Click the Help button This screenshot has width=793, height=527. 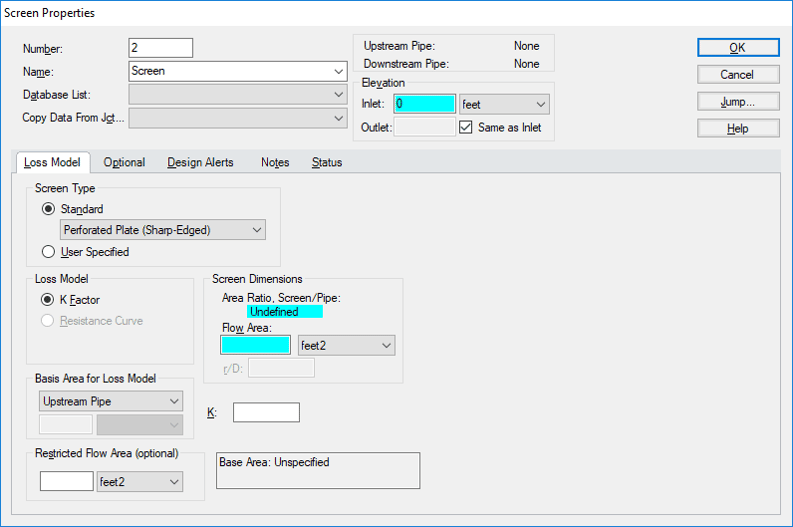[737, 129]
